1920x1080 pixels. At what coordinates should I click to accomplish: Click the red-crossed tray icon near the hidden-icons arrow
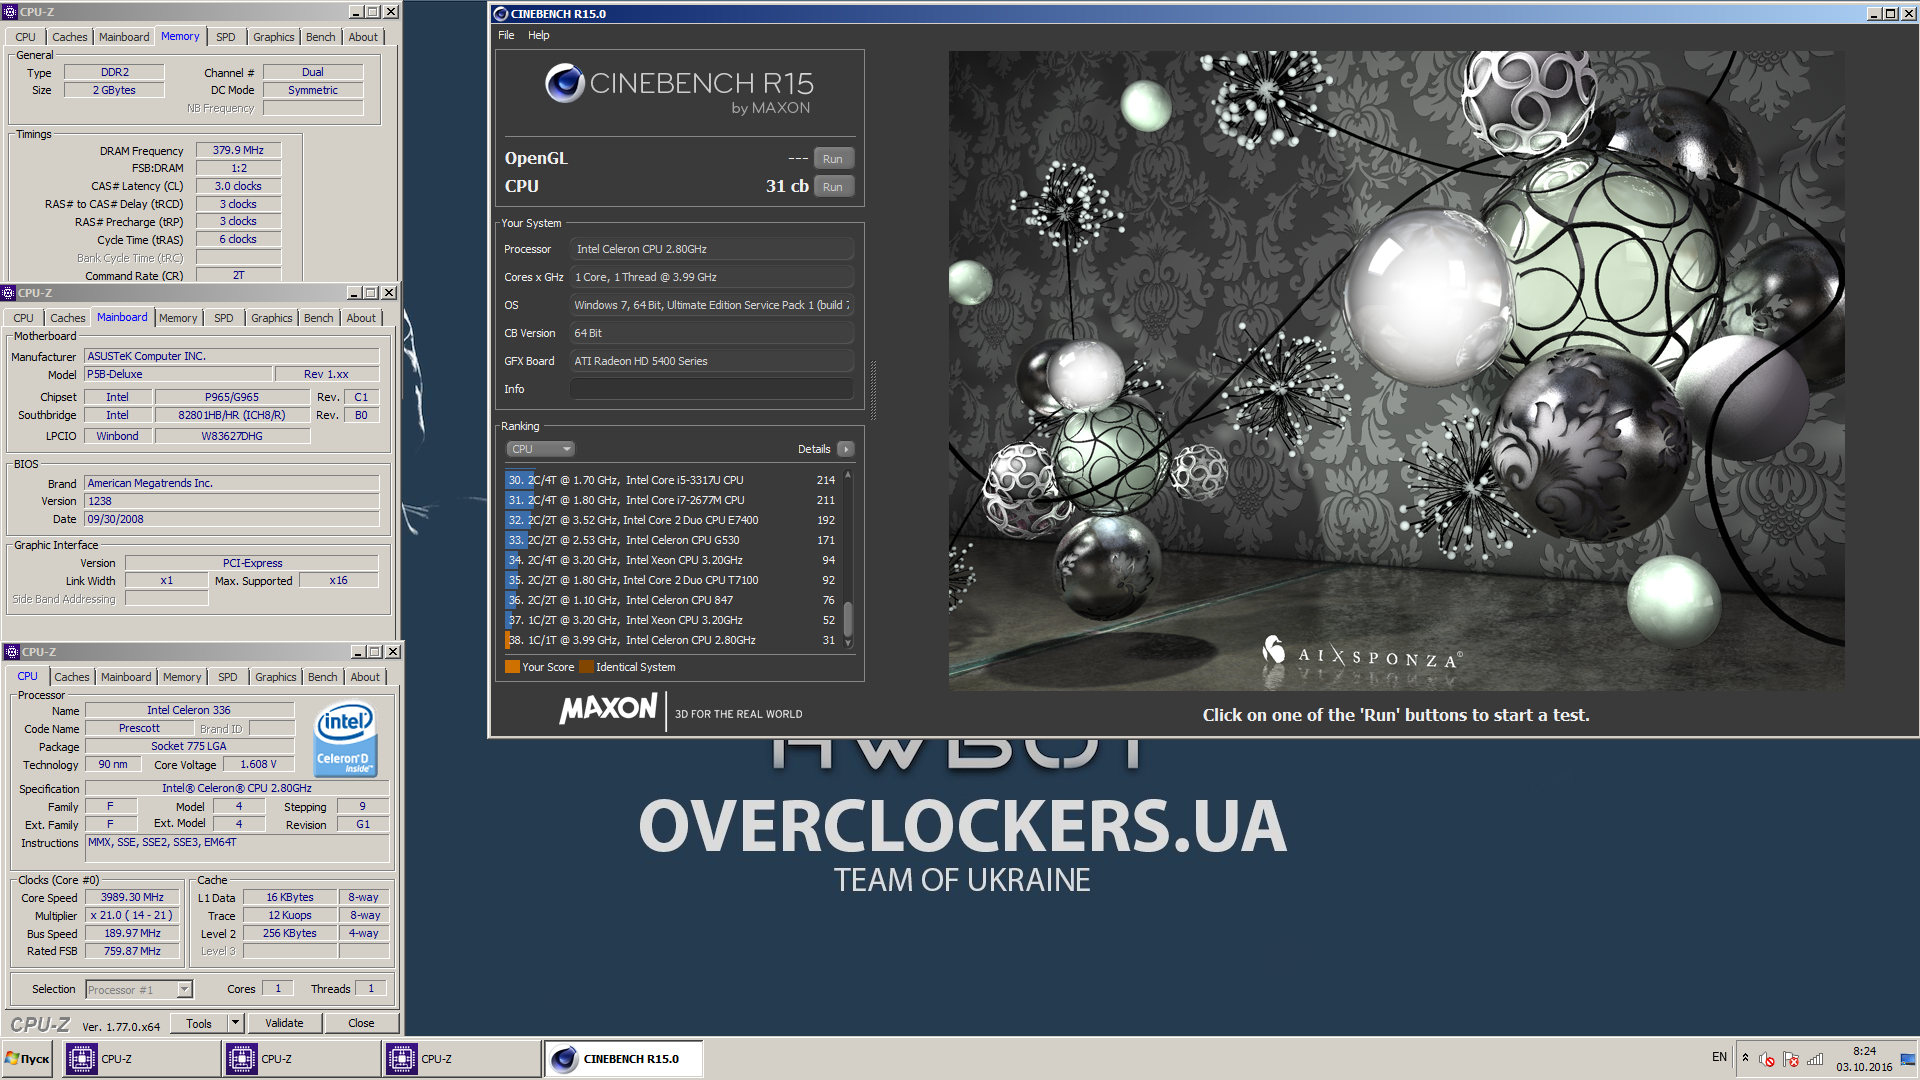click(x=1767, y=1059)
